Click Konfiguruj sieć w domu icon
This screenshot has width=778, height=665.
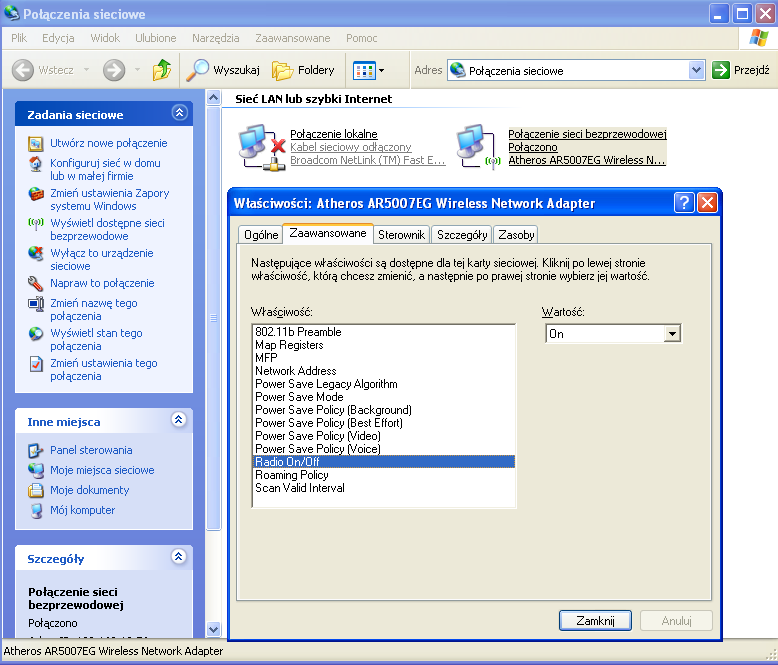(x=35, y=164)
